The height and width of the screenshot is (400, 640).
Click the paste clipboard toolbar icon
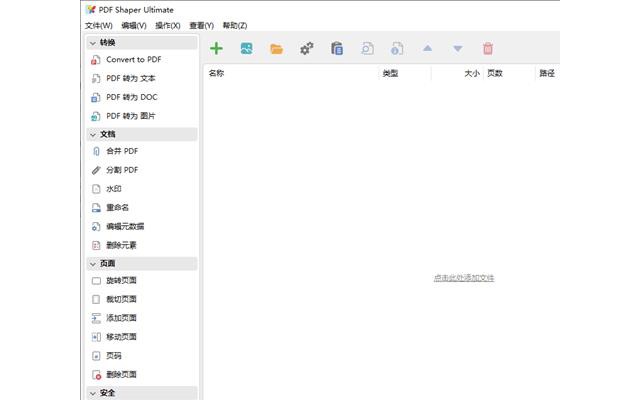pos(337,49)
